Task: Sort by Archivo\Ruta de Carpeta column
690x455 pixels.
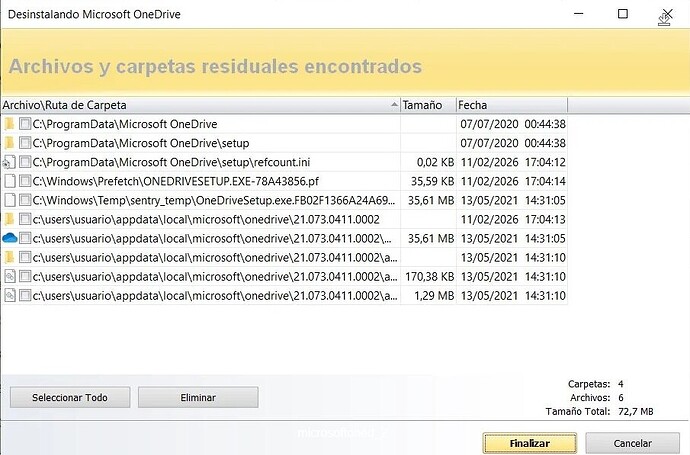Action: tap(200, 105)
